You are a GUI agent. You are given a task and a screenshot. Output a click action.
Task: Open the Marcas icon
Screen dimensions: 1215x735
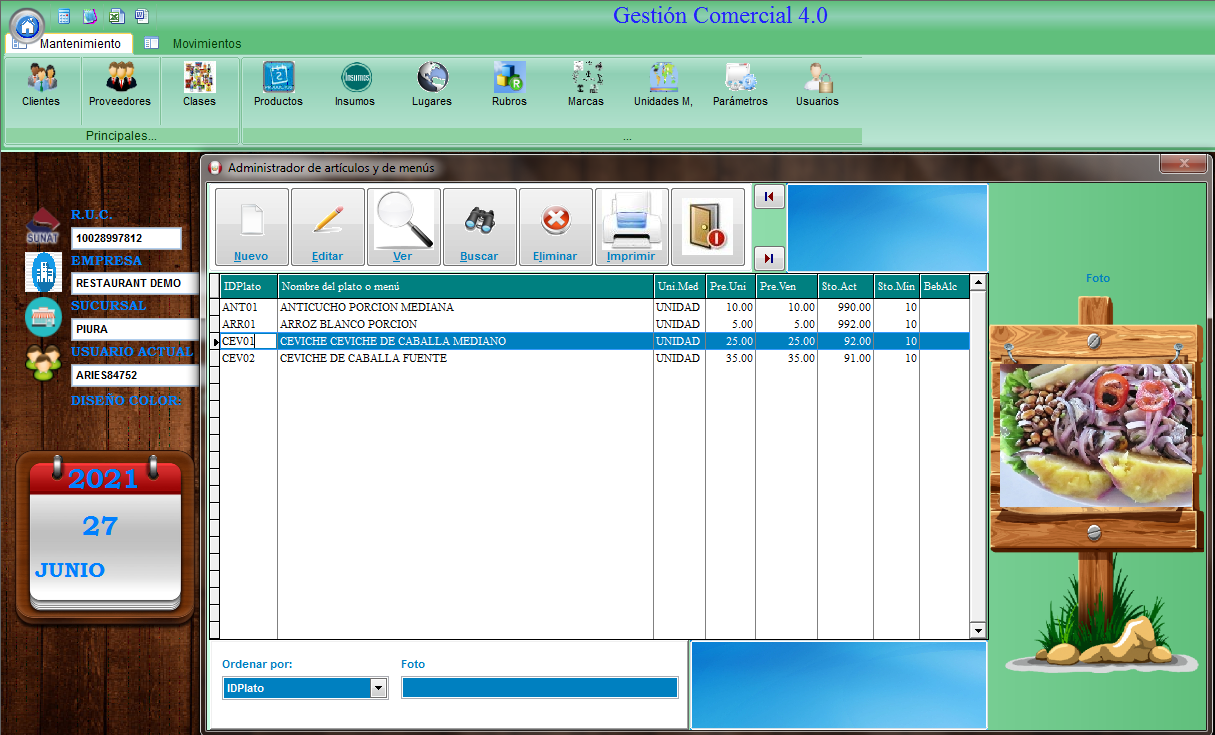coord(586,84)
